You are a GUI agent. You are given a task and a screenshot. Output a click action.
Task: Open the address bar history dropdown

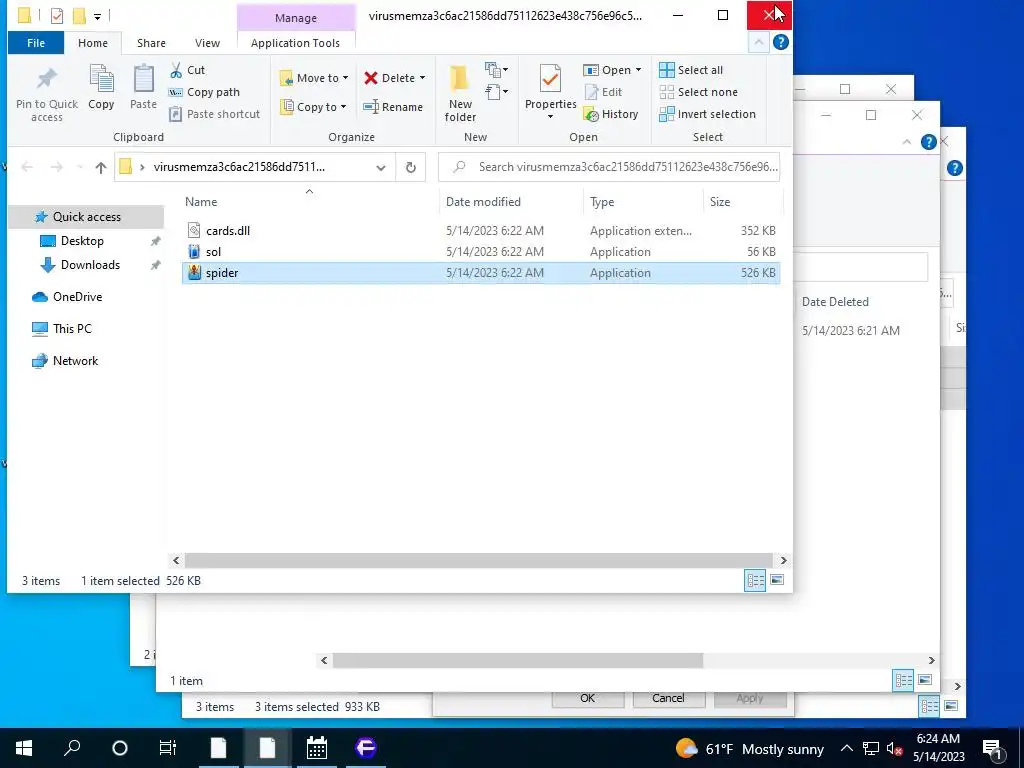tap(381, 167)
